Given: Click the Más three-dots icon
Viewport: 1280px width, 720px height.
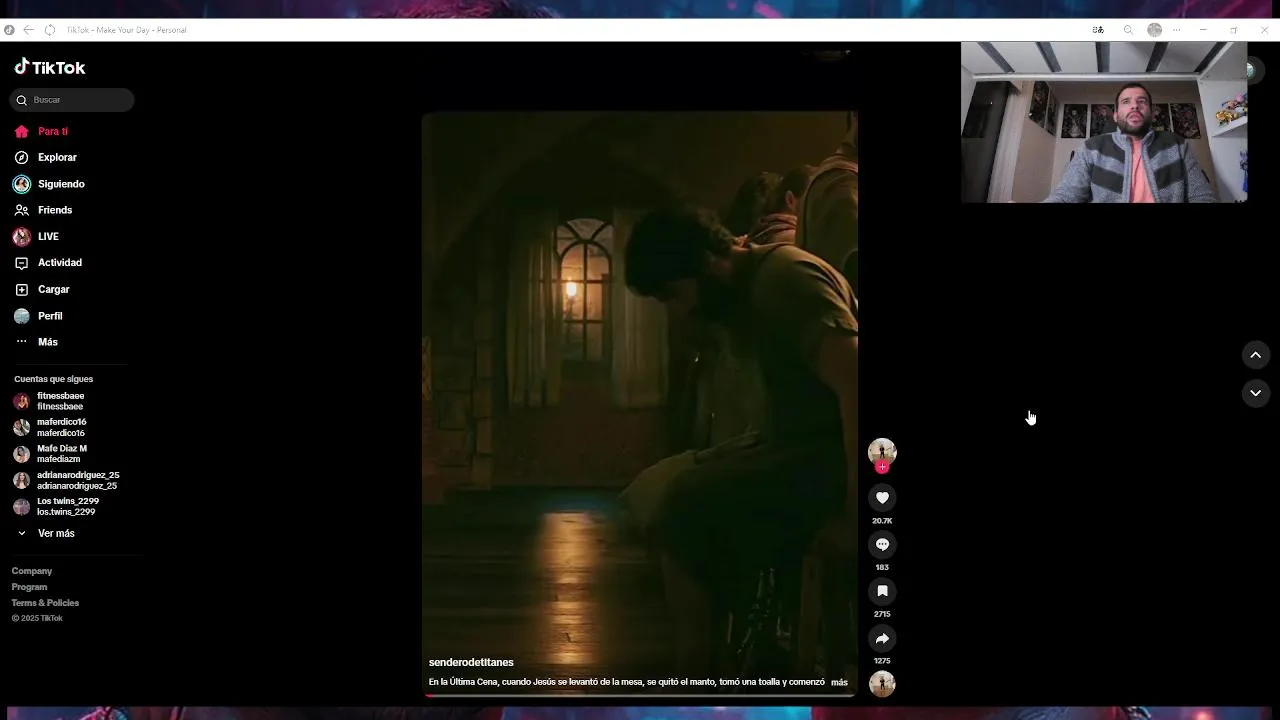Looking at the screenshot, I should point(22,342).
